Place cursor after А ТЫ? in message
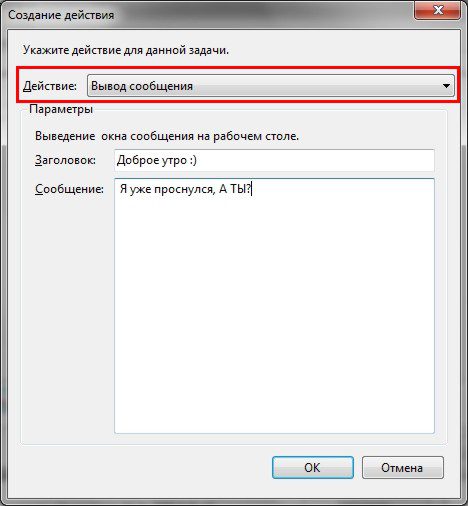 click(252, 189)
